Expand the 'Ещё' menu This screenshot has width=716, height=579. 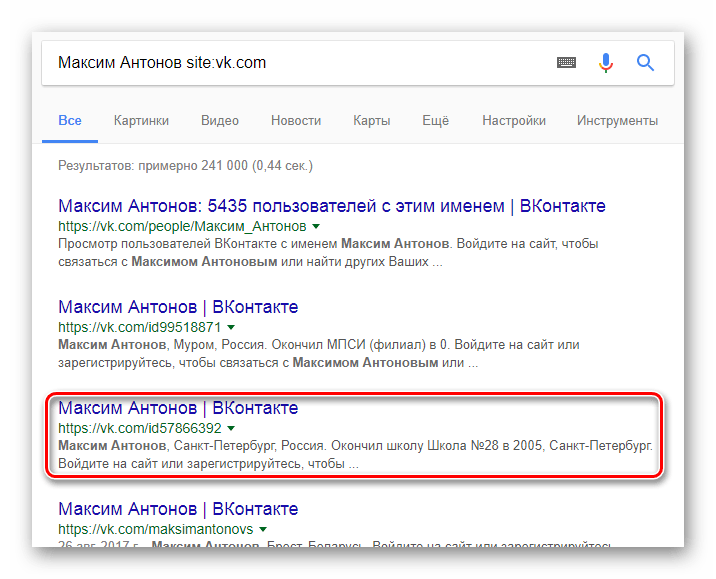[435, 121]
